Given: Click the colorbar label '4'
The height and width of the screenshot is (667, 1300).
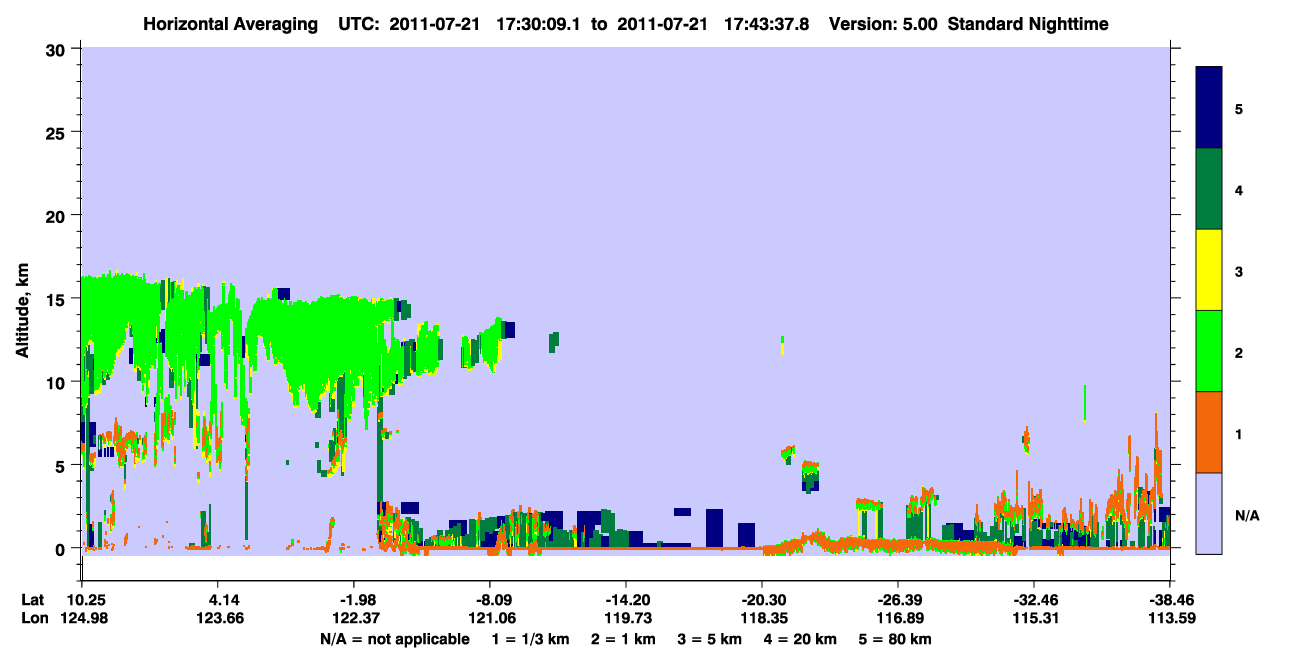Looking at the screenshot, I should pyautogui.click(x=1239, y=189).
